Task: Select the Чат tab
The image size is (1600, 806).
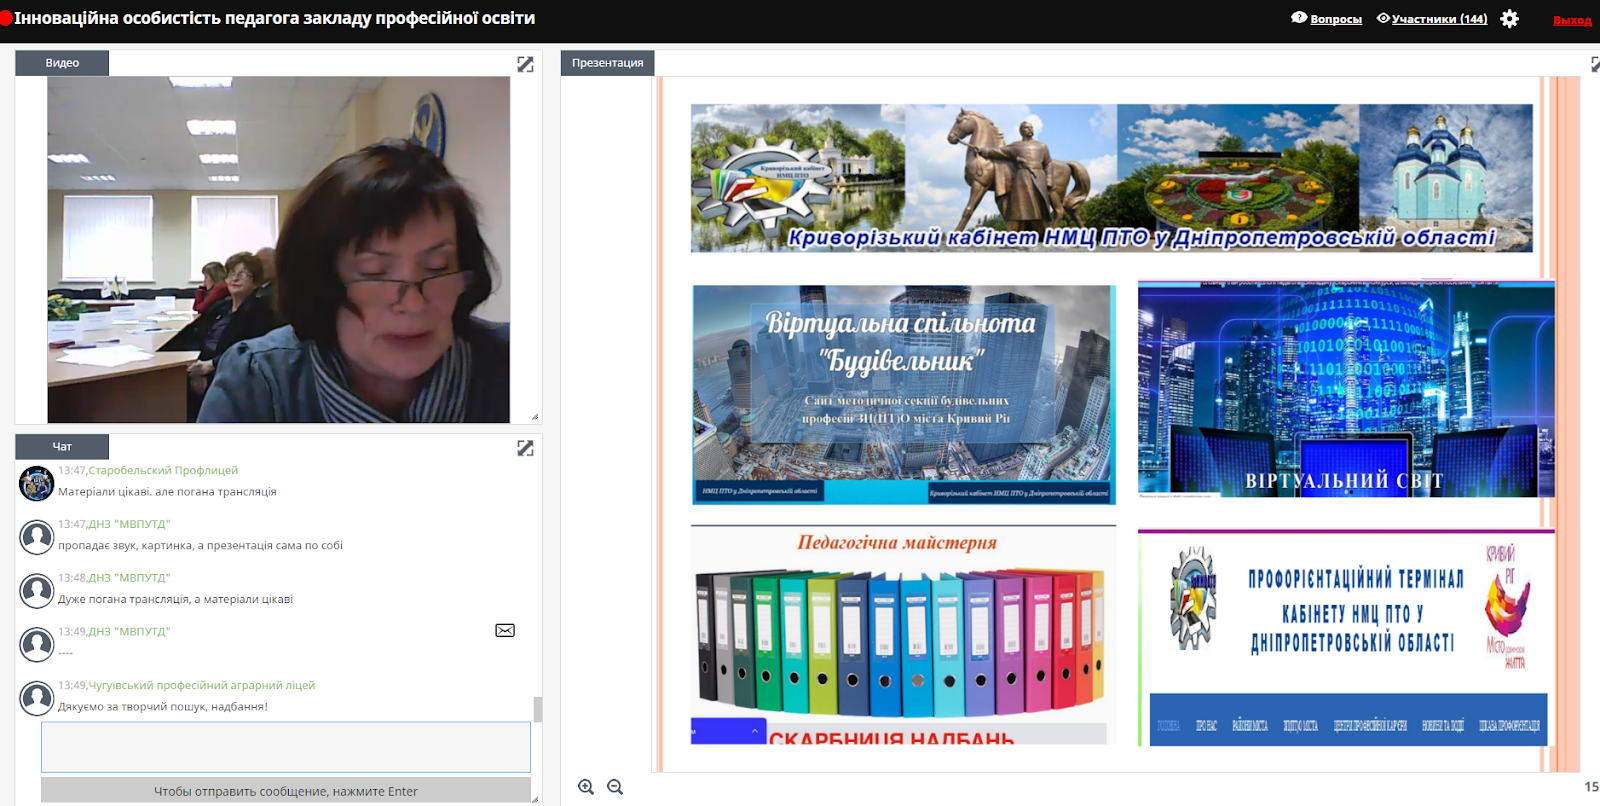Action: 62,446
